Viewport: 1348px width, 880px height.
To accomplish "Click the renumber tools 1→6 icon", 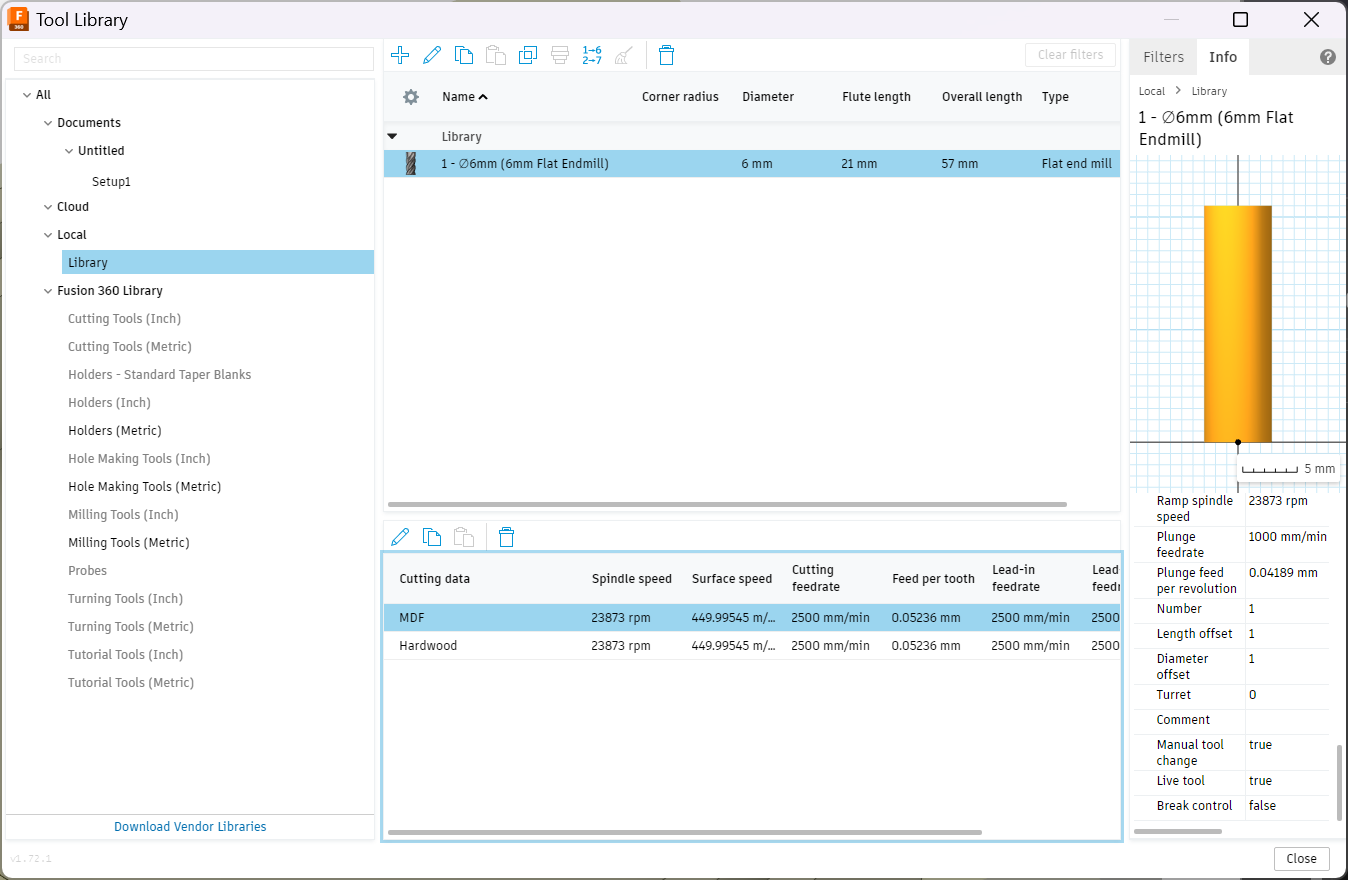I will coord(592,55).
